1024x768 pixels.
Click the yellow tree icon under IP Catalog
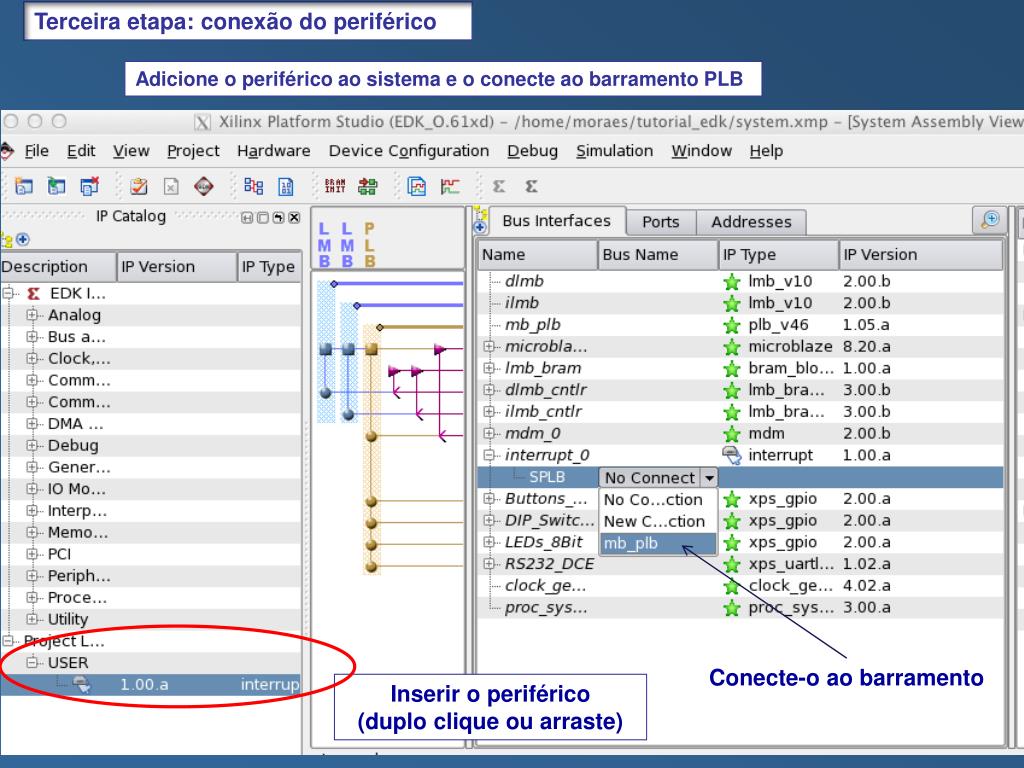(x=7, y=240)
